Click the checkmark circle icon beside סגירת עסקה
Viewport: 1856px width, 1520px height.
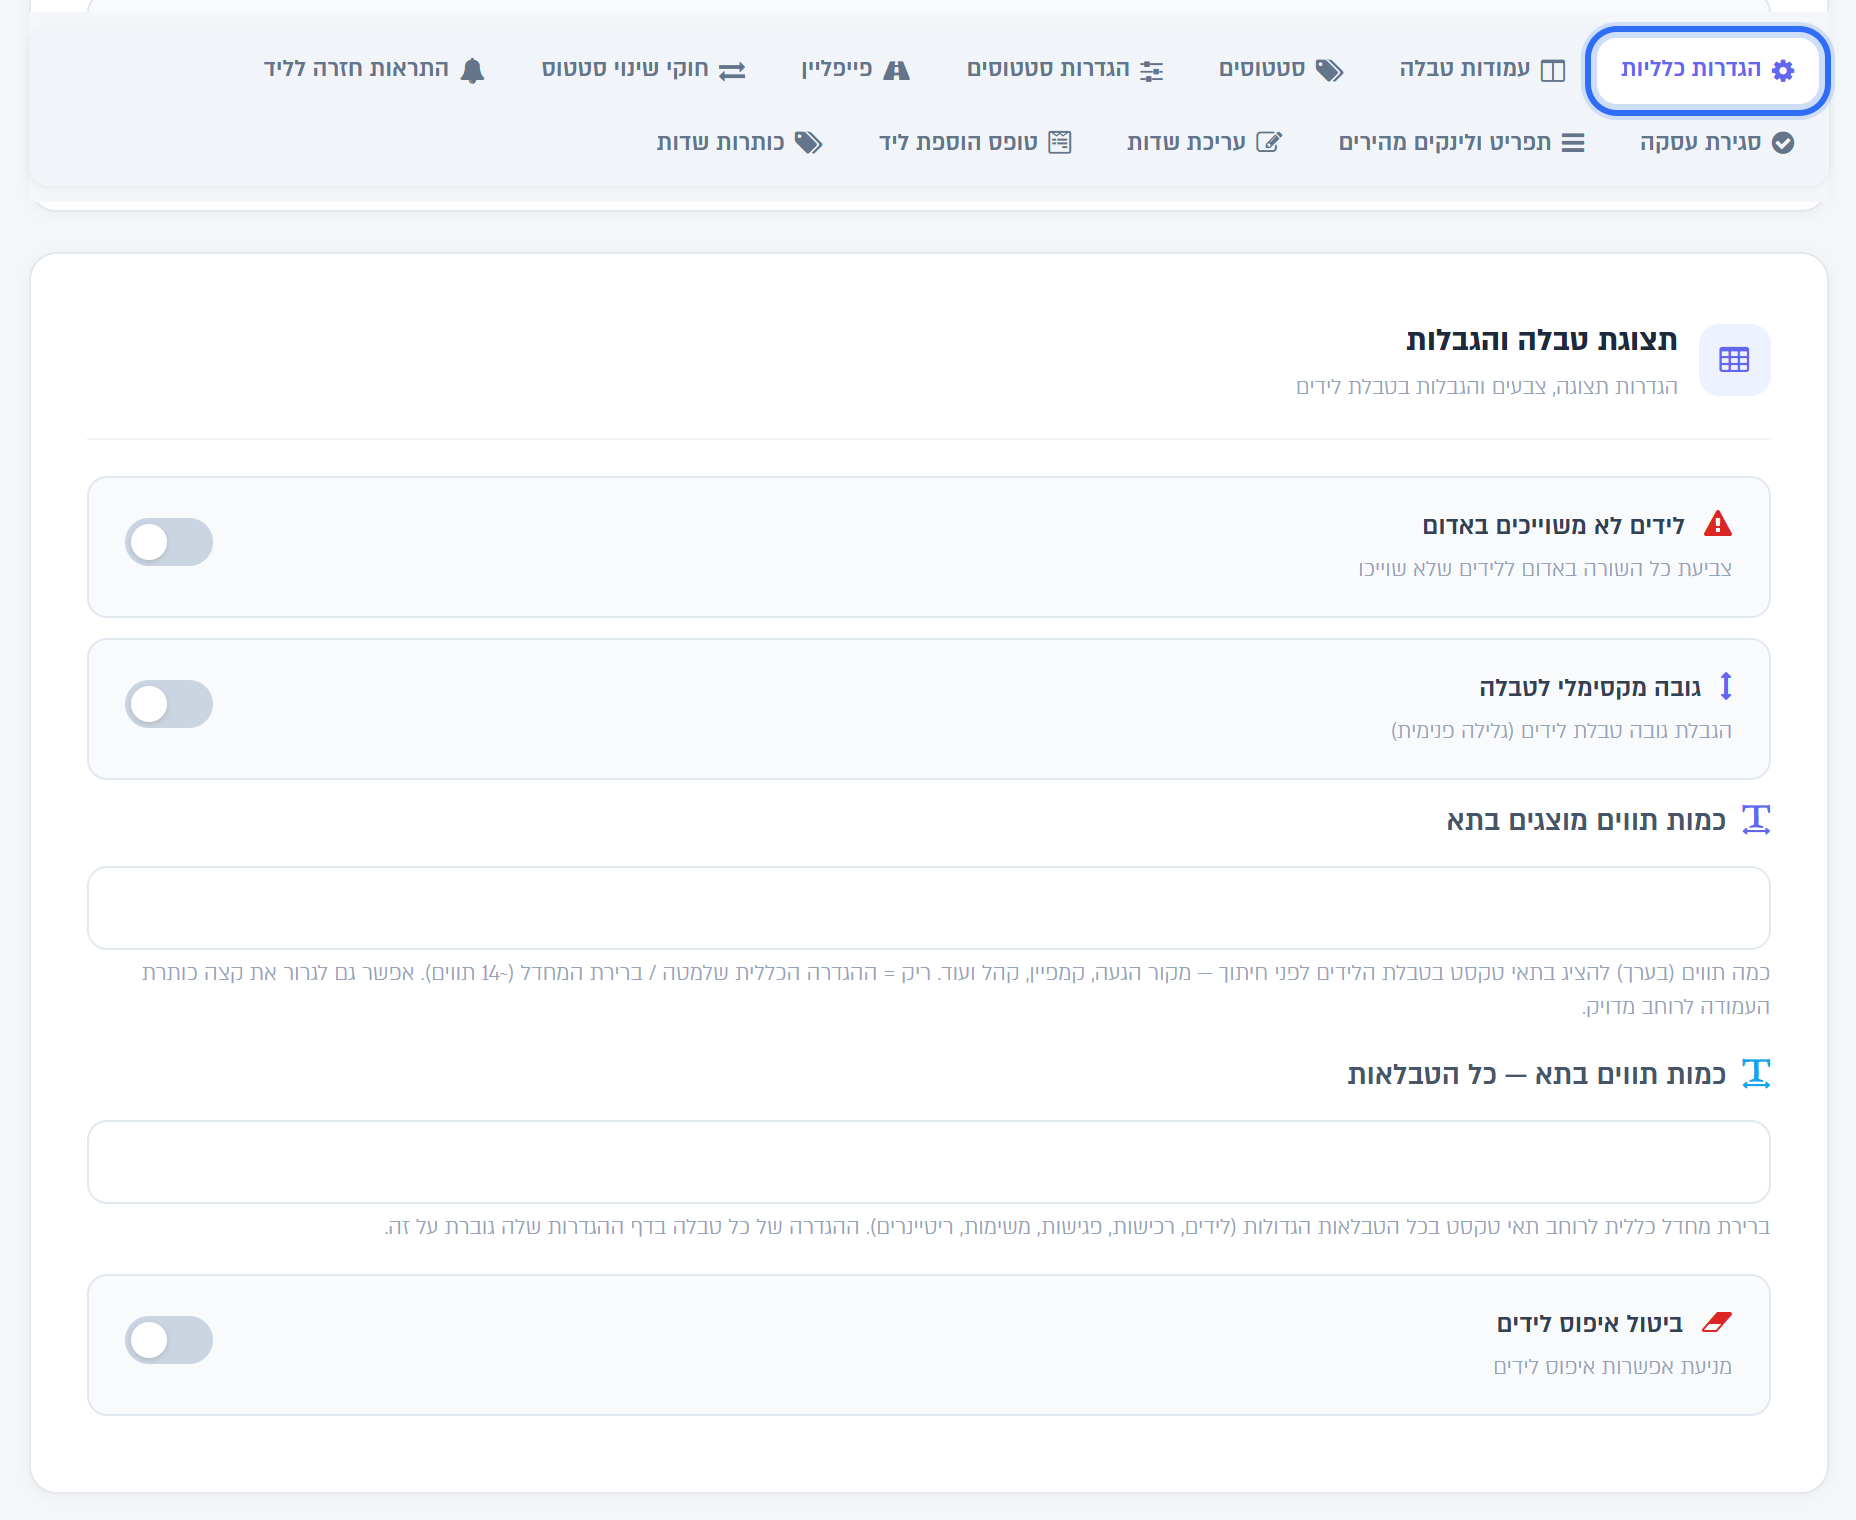click(1783, 143)
